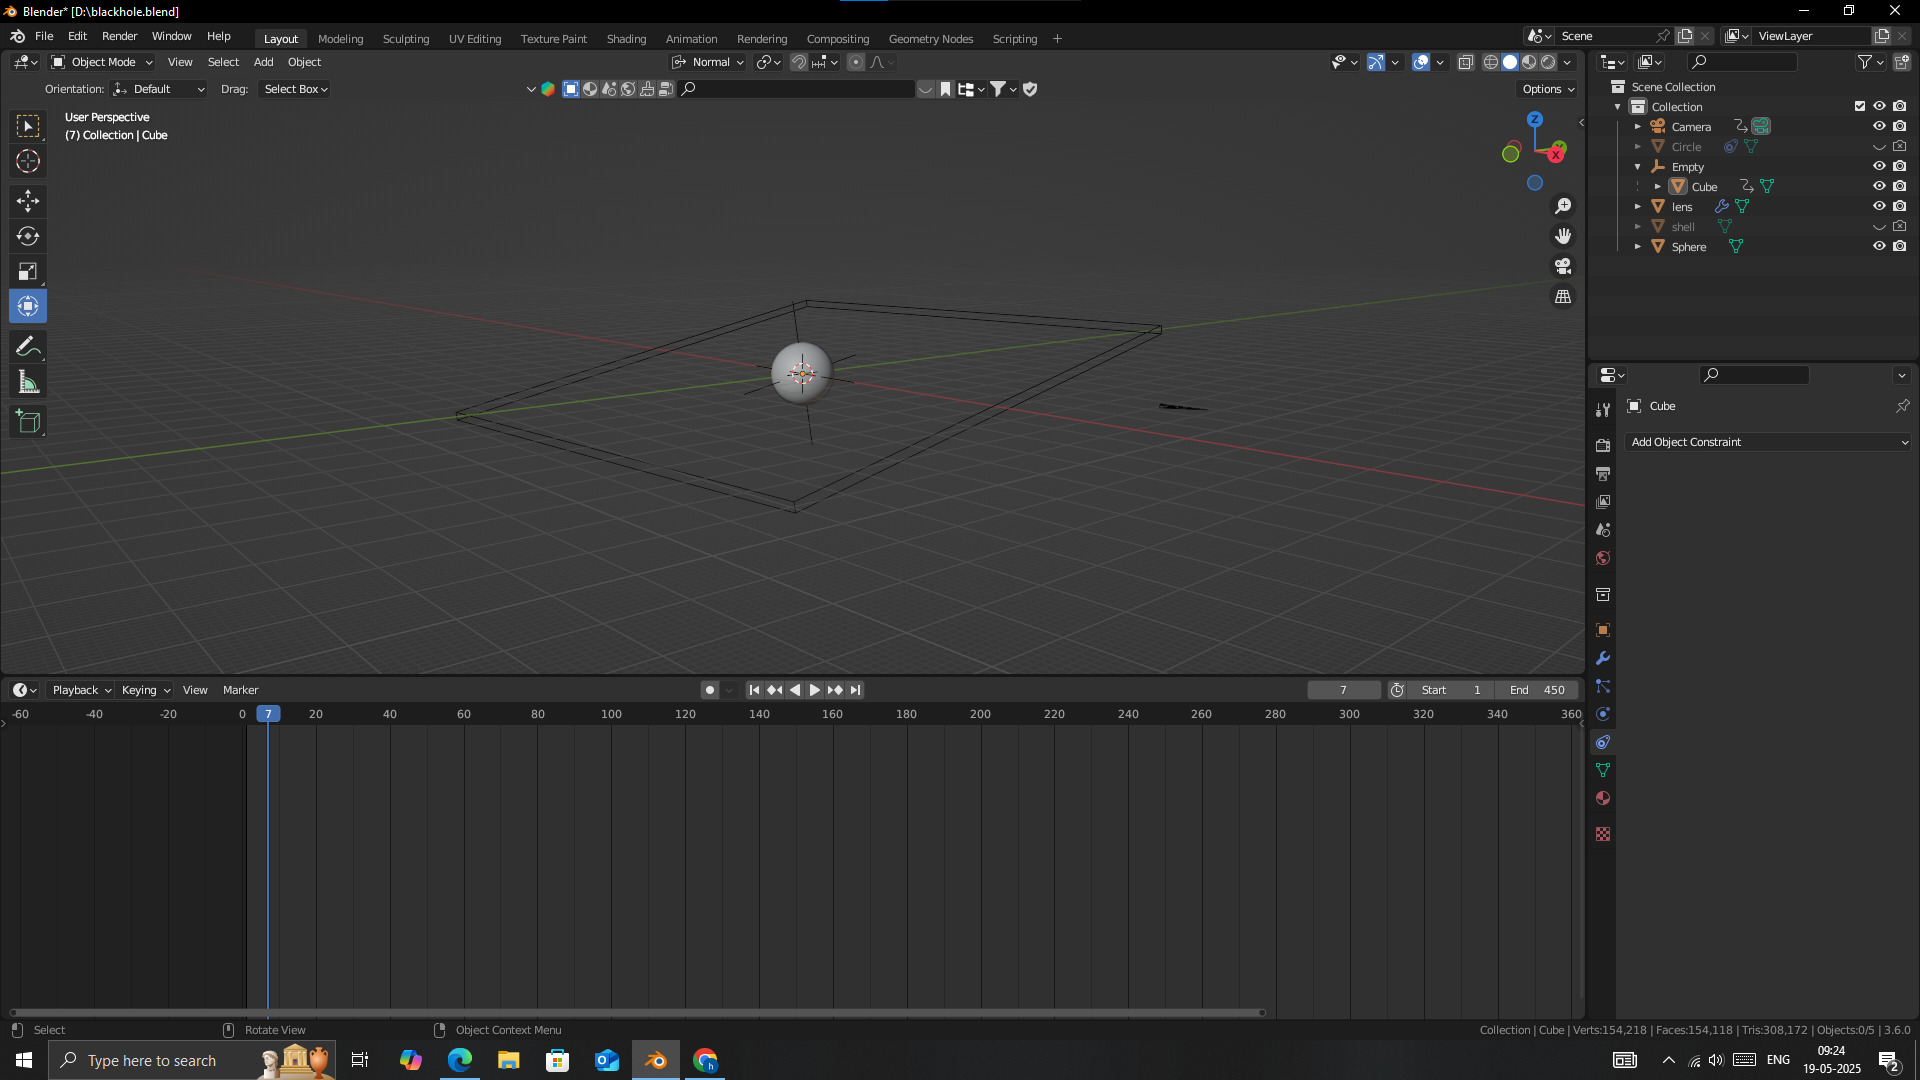Toggle visibility of the Sphere object
The width and height of the screenshot is (1920, 1080).
pyautogui.click(x=1879, y=247)
